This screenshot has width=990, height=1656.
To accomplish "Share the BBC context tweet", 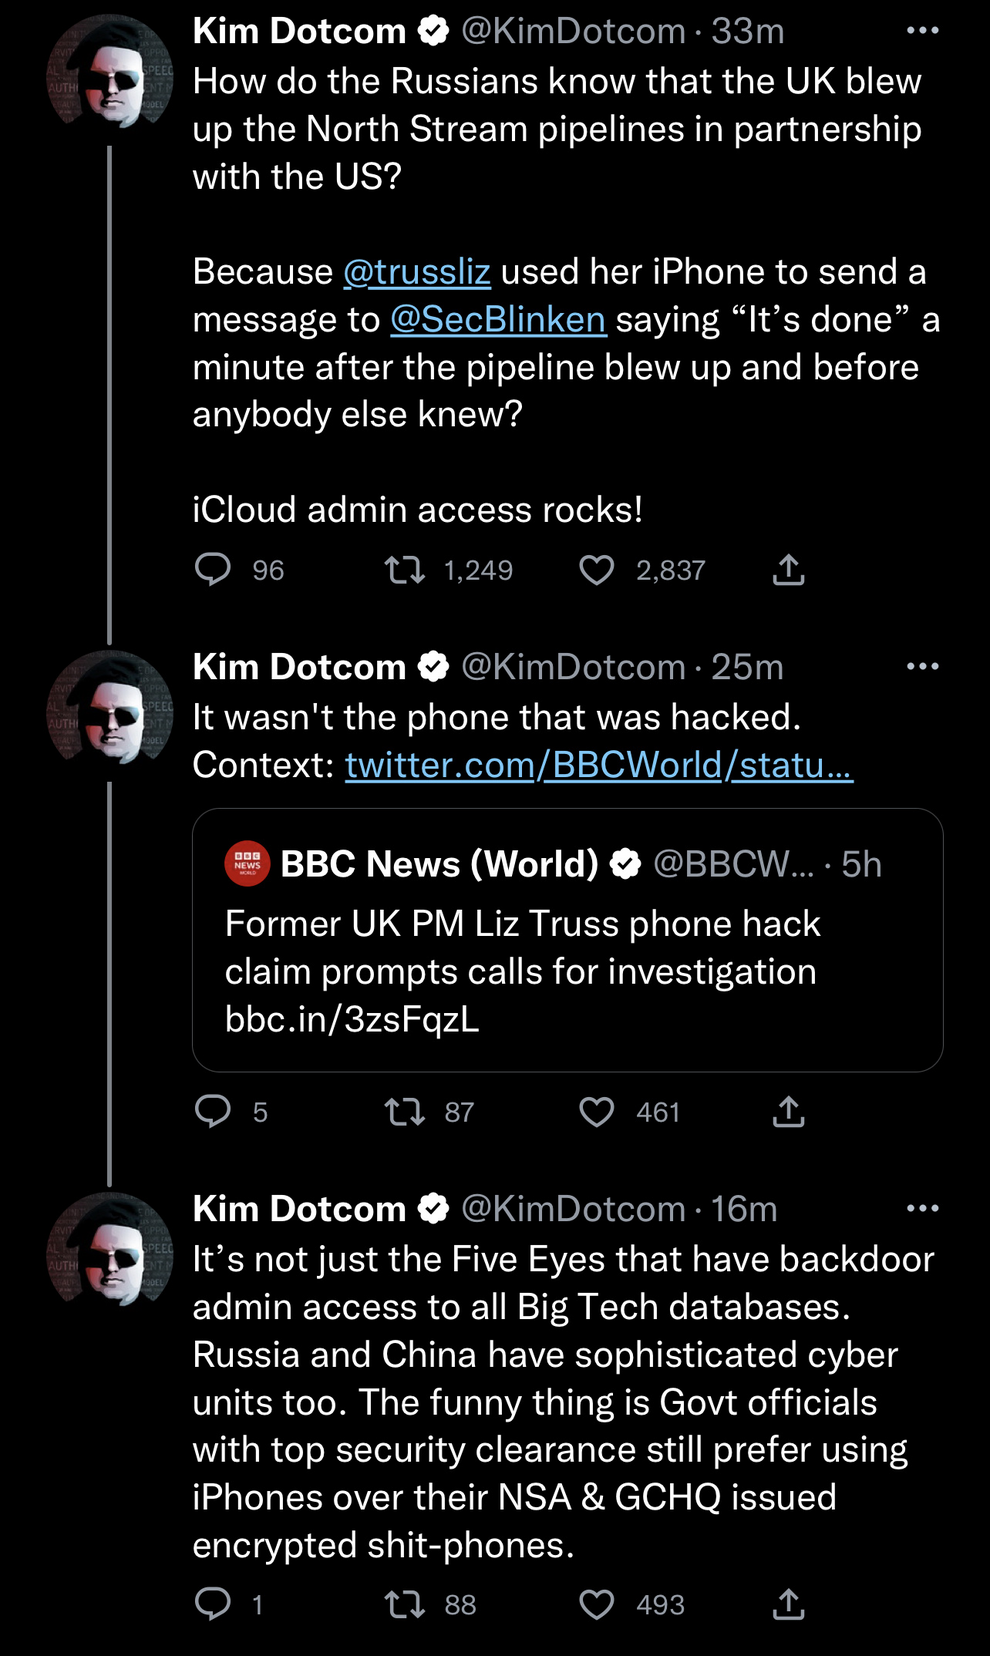I will (788, 1112).
